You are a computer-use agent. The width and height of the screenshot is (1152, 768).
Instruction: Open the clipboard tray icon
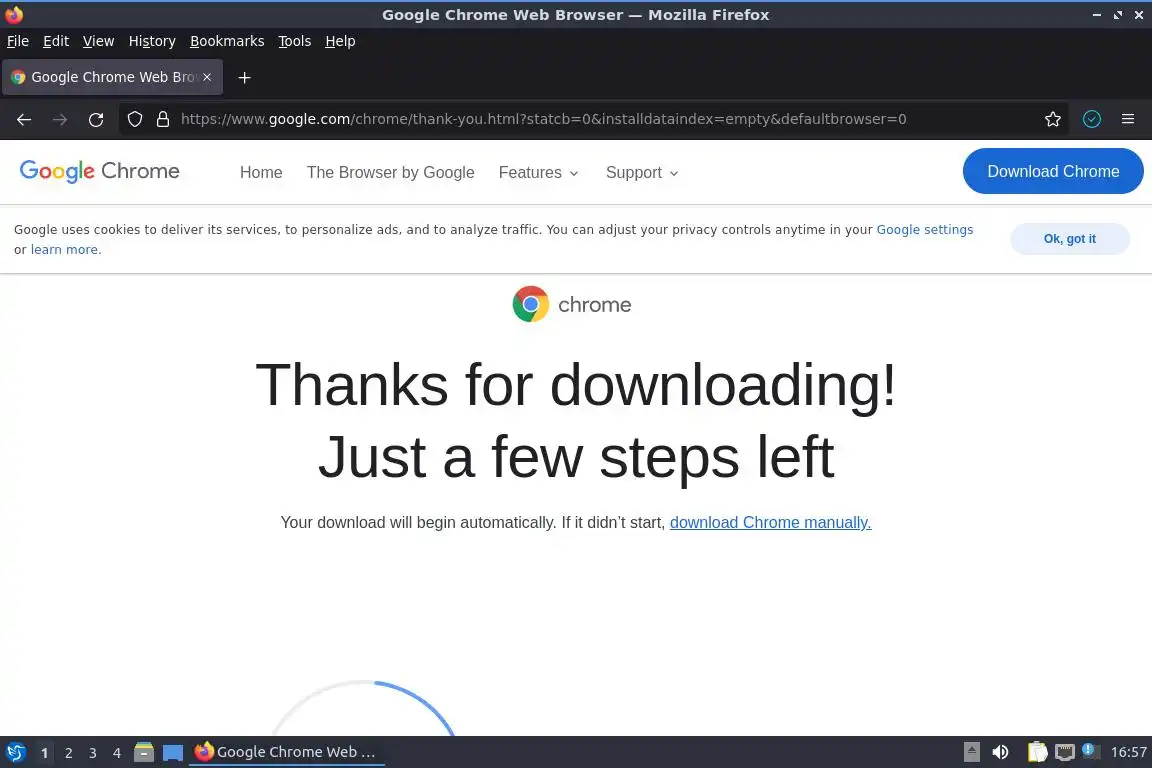[x=1037, y=752]
